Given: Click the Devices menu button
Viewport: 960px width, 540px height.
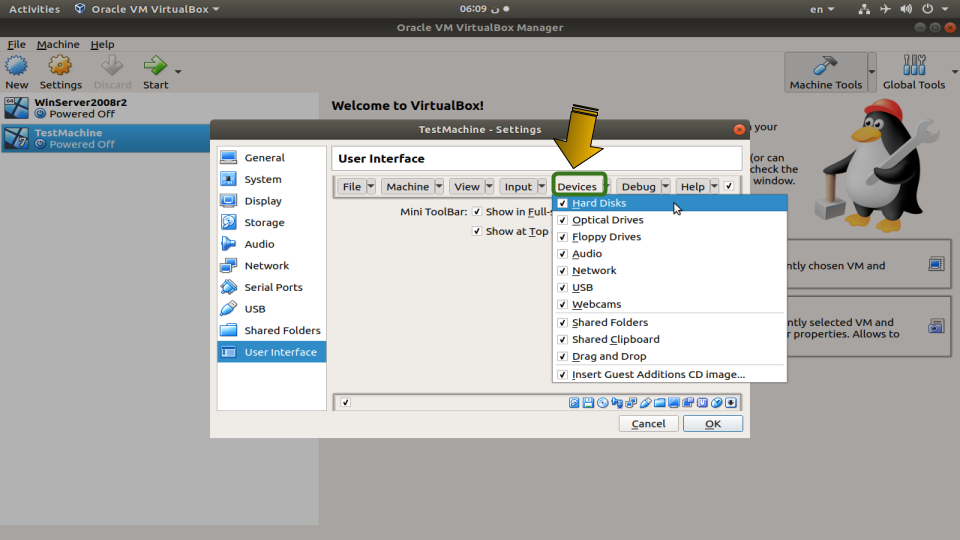Looking at the screenshot, I should coord(577,186).
